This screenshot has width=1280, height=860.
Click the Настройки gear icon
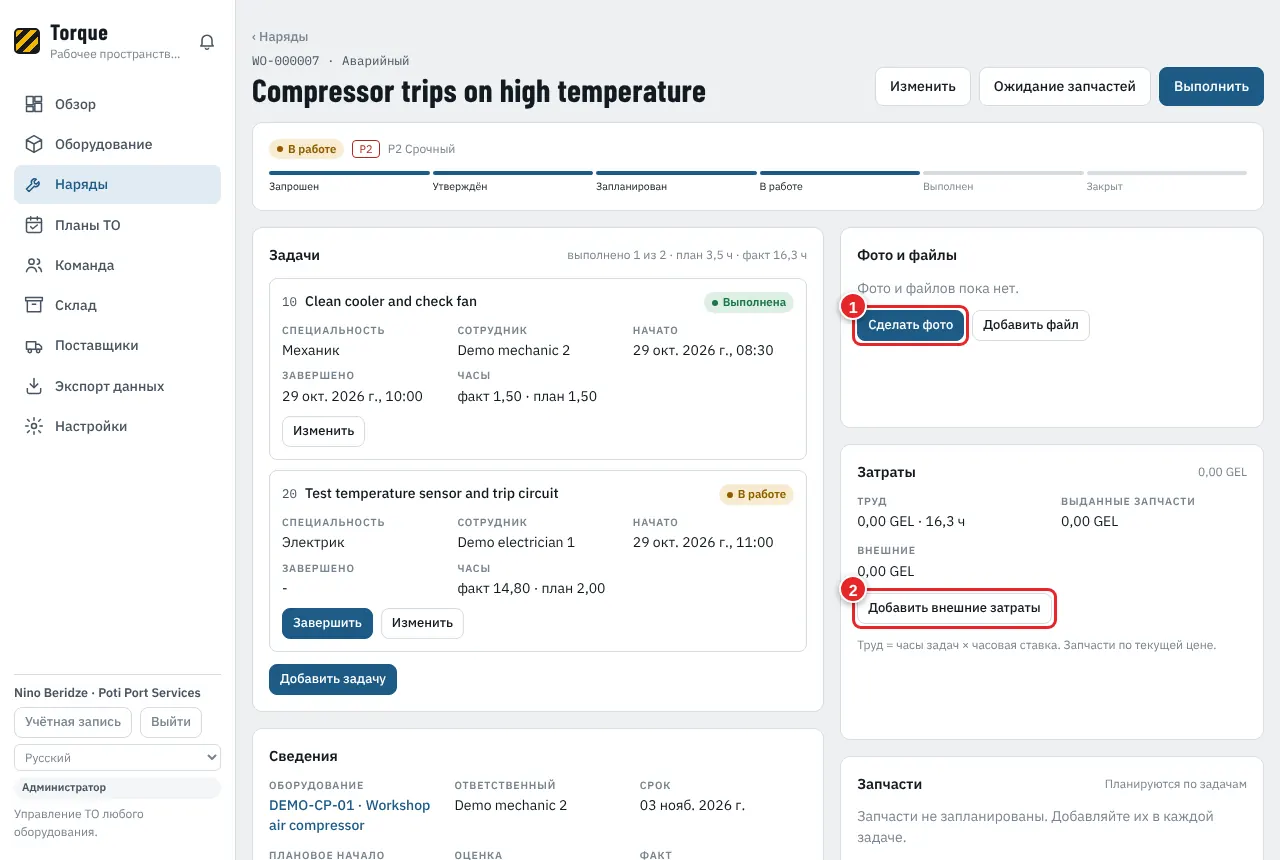pos(34,426)
